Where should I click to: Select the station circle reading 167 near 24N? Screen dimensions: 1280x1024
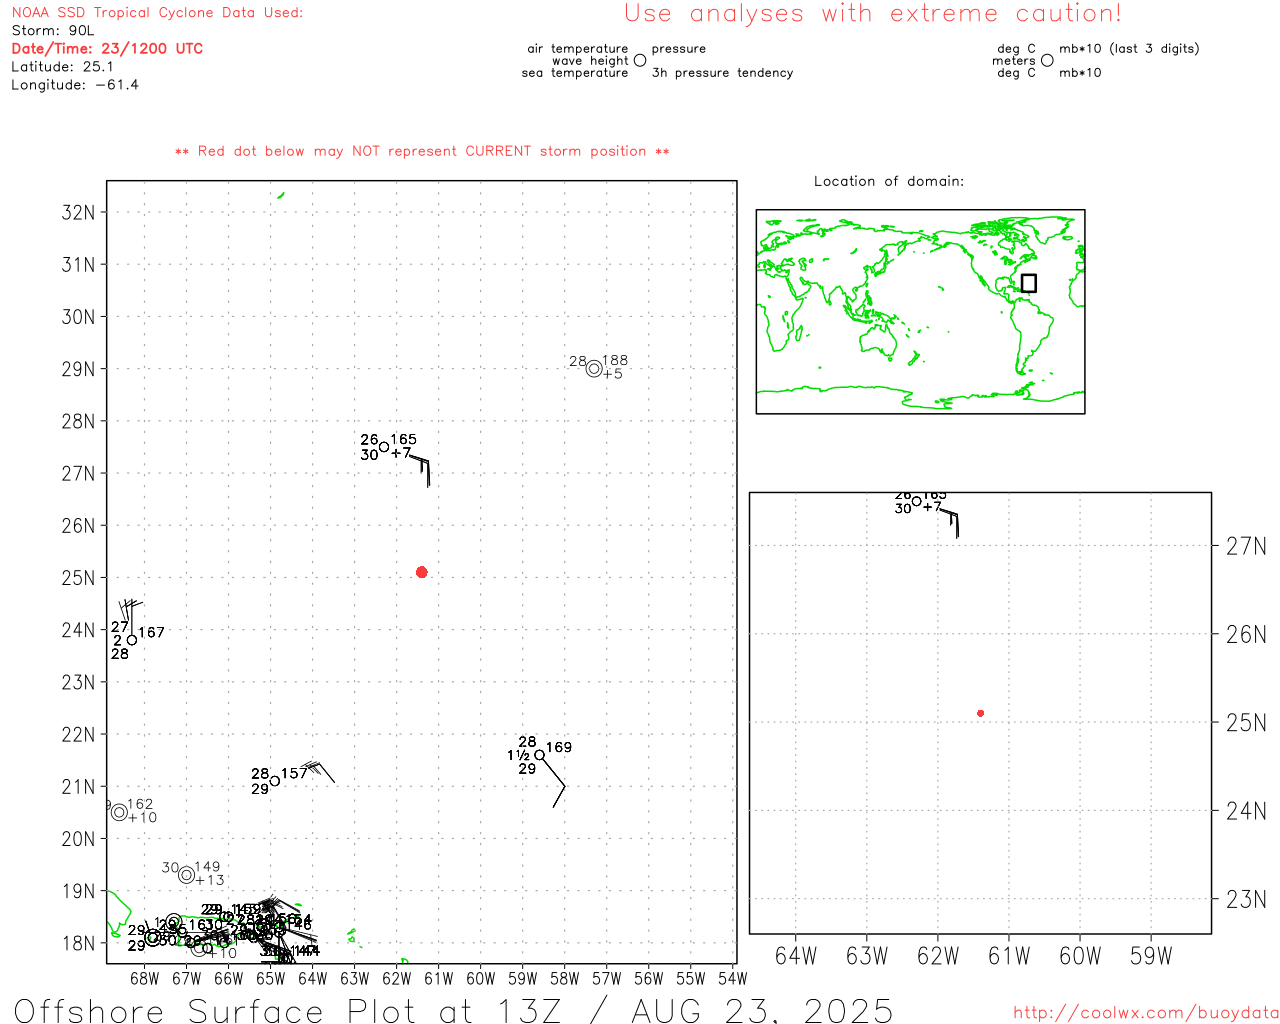(x=132, y=640)
